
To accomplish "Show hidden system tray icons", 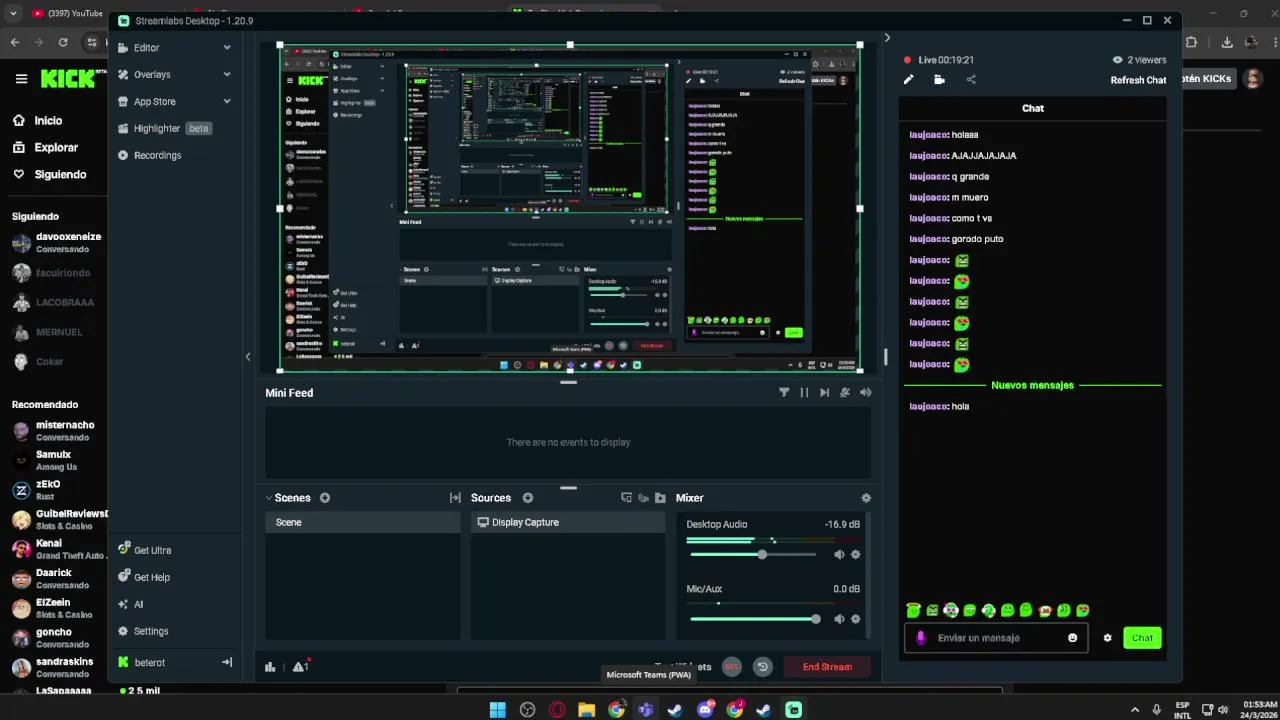I will (x=1135, y=710).
